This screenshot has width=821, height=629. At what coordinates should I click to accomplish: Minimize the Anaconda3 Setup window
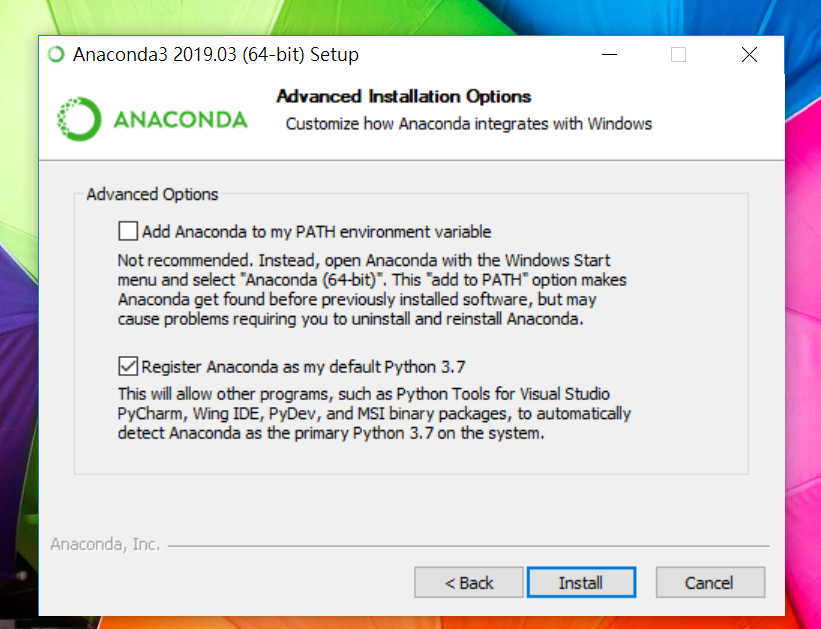click(x=607, y=55)
